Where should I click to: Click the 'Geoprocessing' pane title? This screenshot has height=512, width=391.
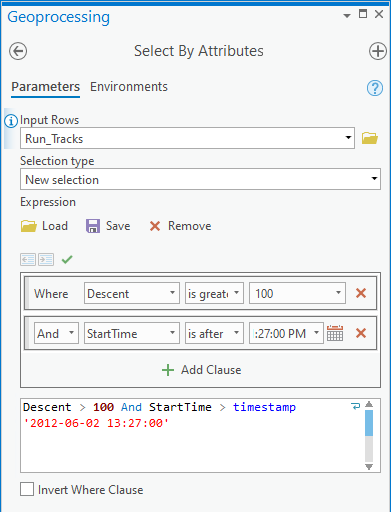59,17
